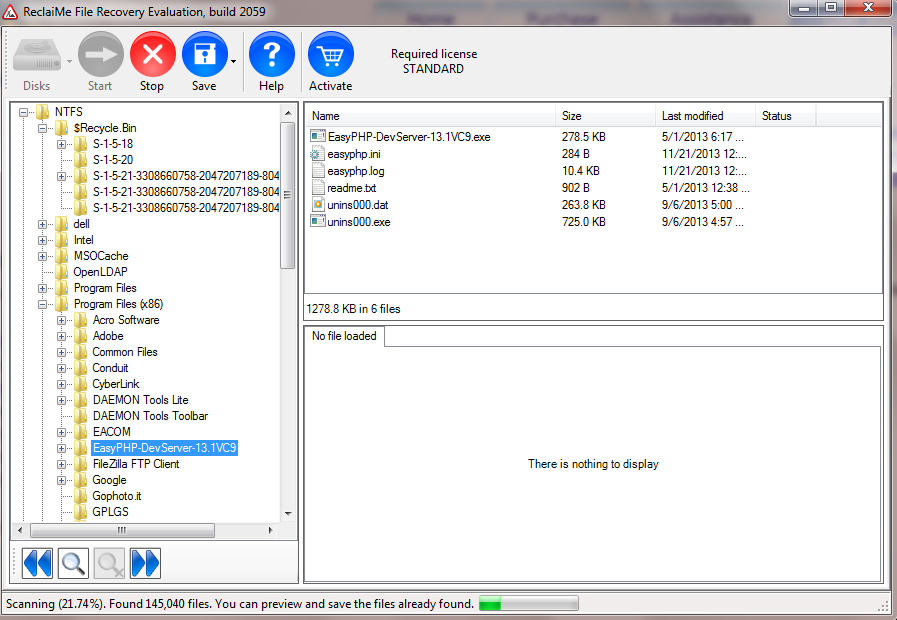The image size is (897, 620).
Task: Select the "No file loaded" preview tab
Action: [344, 336]
